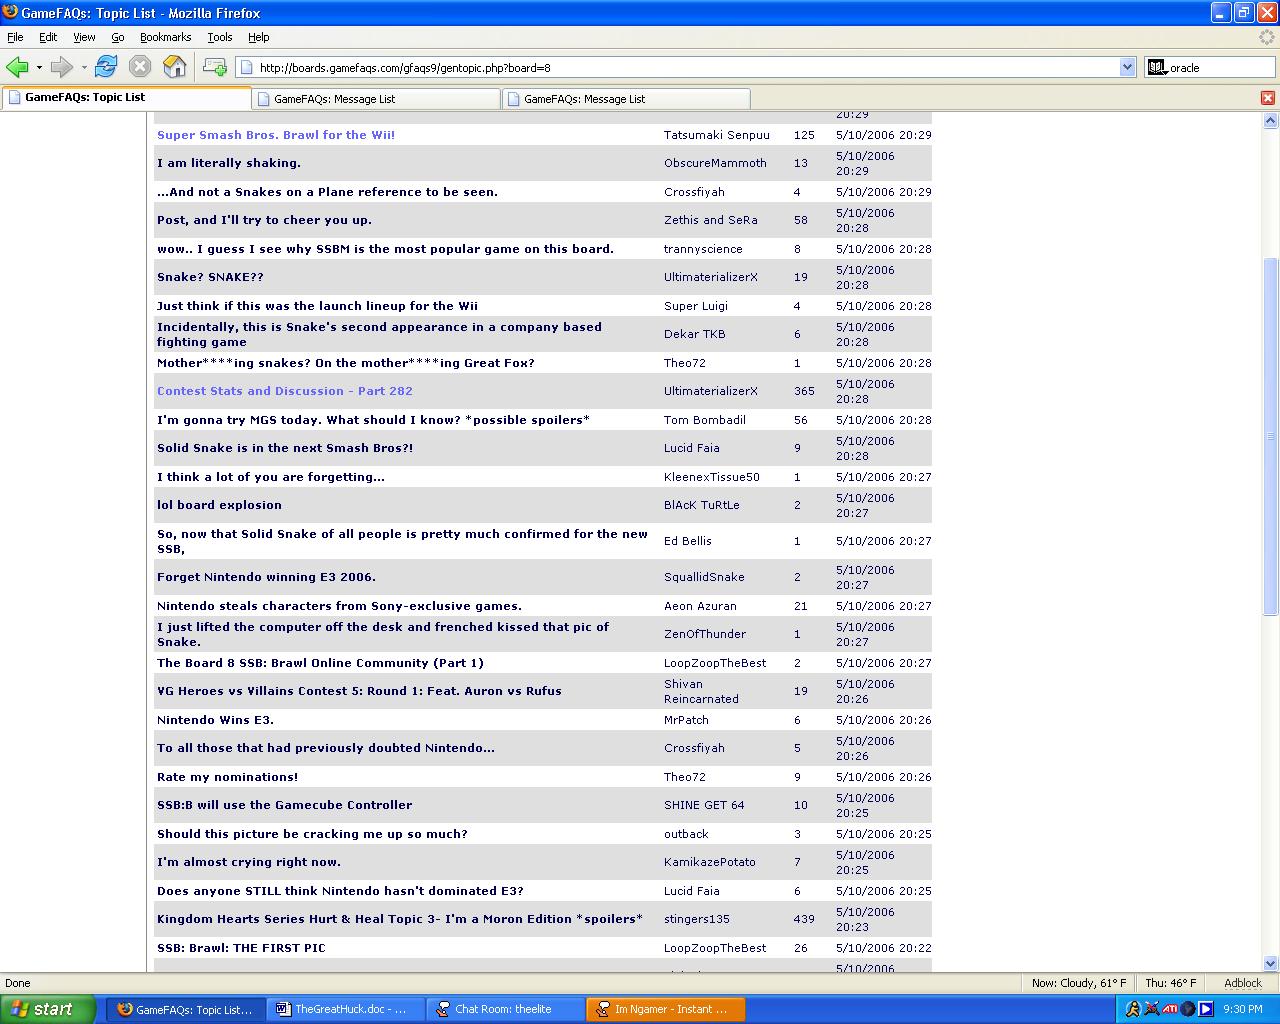Click the ATI tray icon
This screenshot has height=1024, width=1280.
(x=1170, y=1009)
